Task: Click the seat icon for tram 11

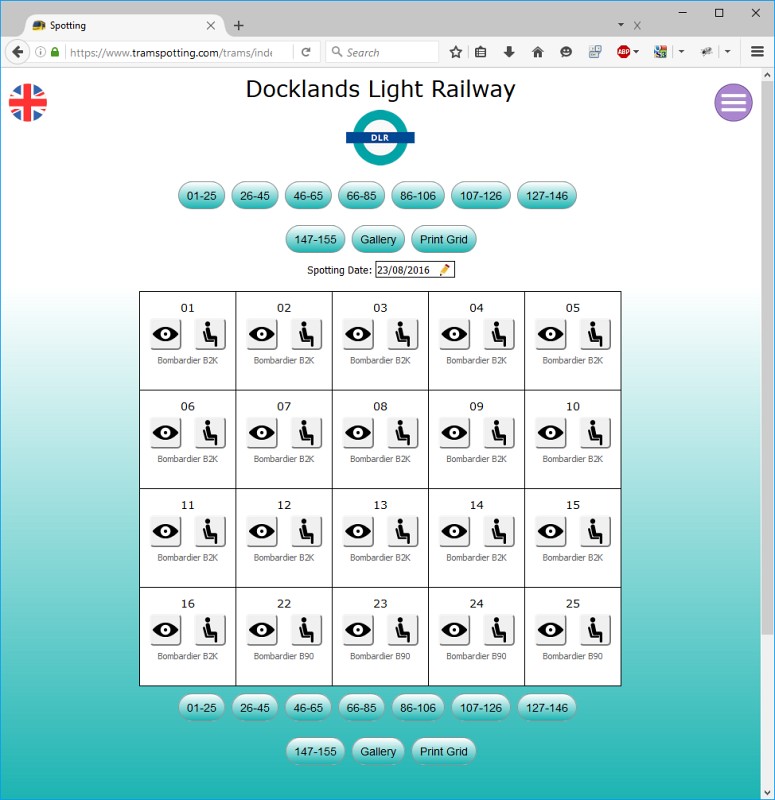Action: click(x=210, y=531)
